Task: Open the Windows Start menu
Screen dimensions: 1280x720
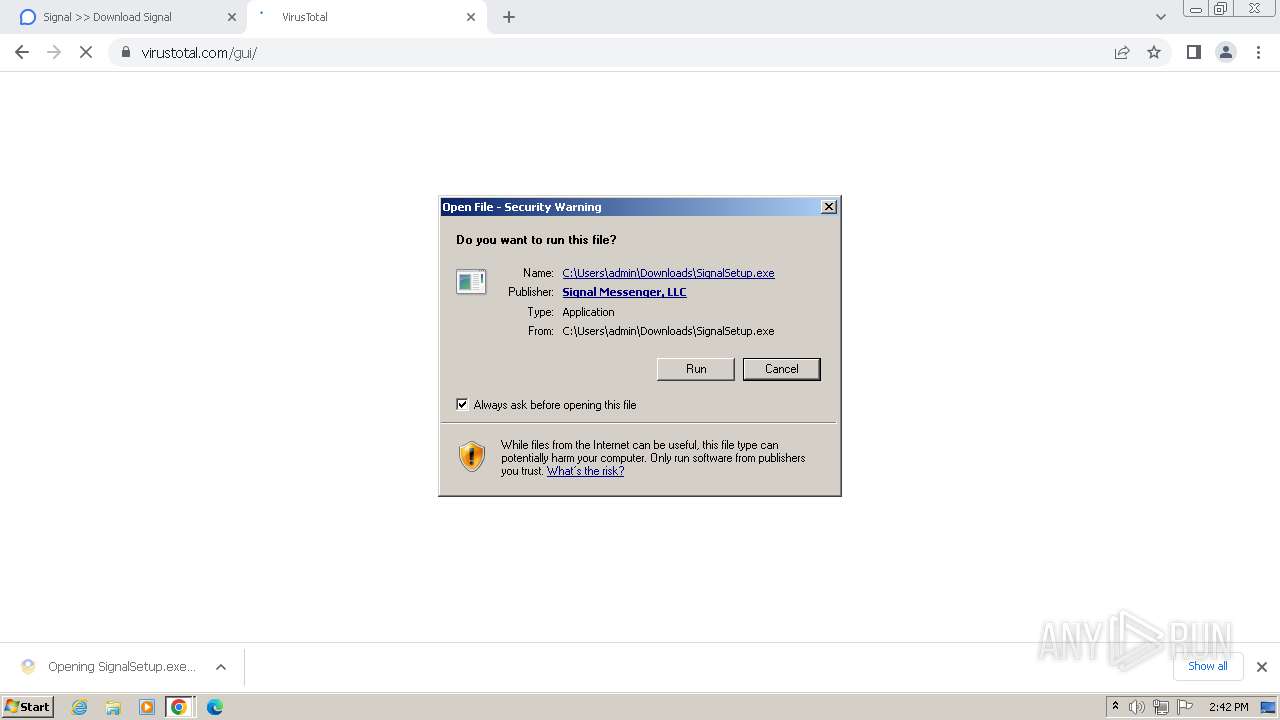Action: (28, 707)
